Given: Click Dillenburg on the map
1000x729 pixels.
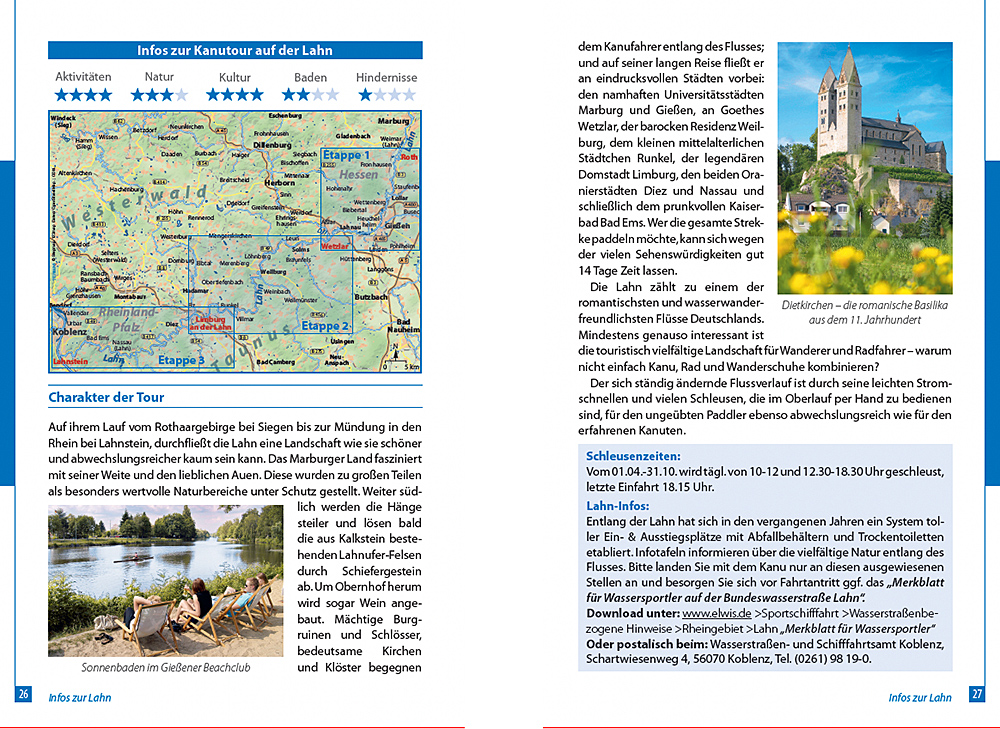Looking at the screenshot, I should tap(272, 145).
